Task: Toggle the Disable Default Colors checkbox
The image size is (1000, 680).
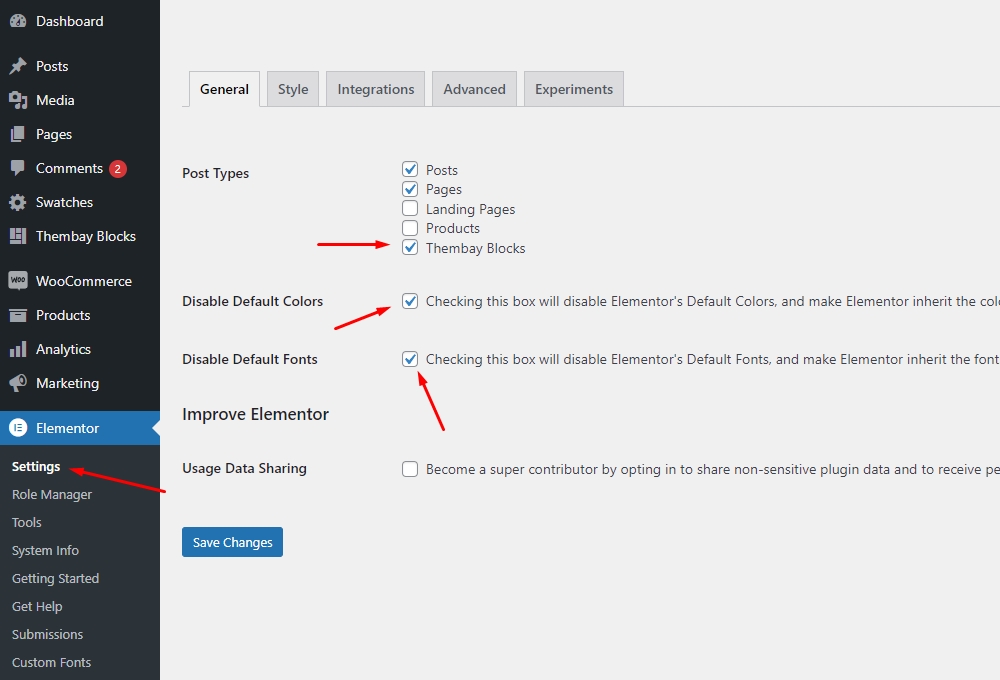Action: [410, 301]
